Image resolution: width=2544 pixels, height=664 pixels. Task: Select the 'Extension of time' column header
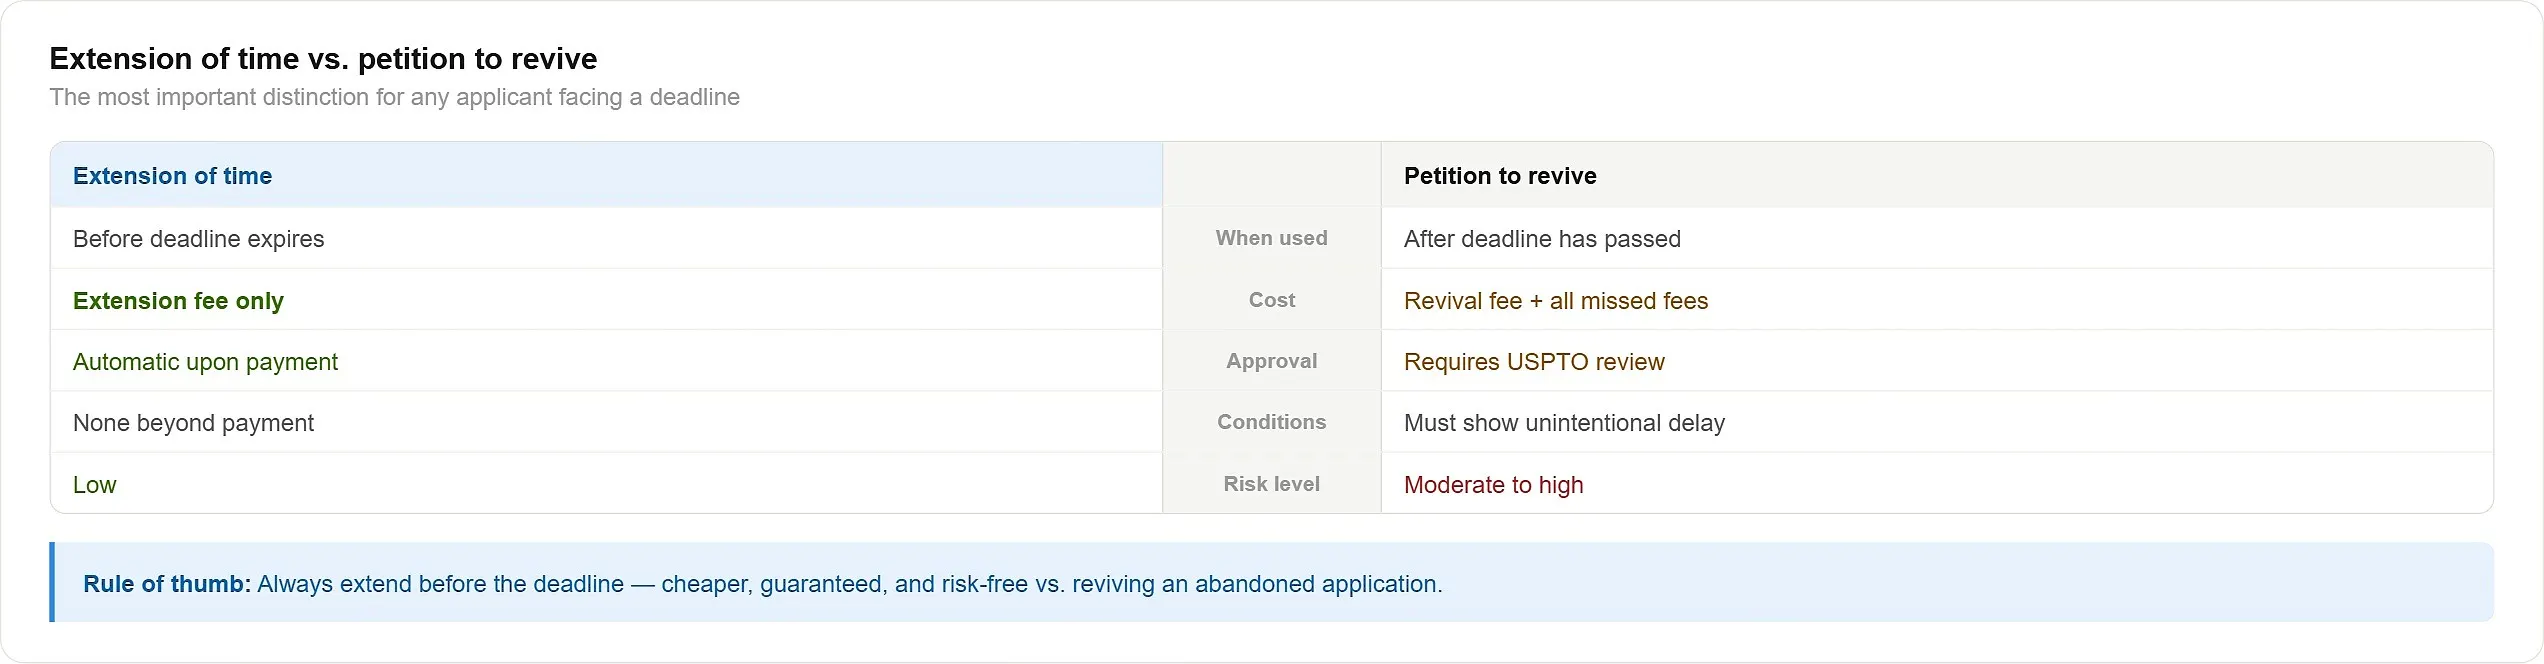[x=606, y=176]
